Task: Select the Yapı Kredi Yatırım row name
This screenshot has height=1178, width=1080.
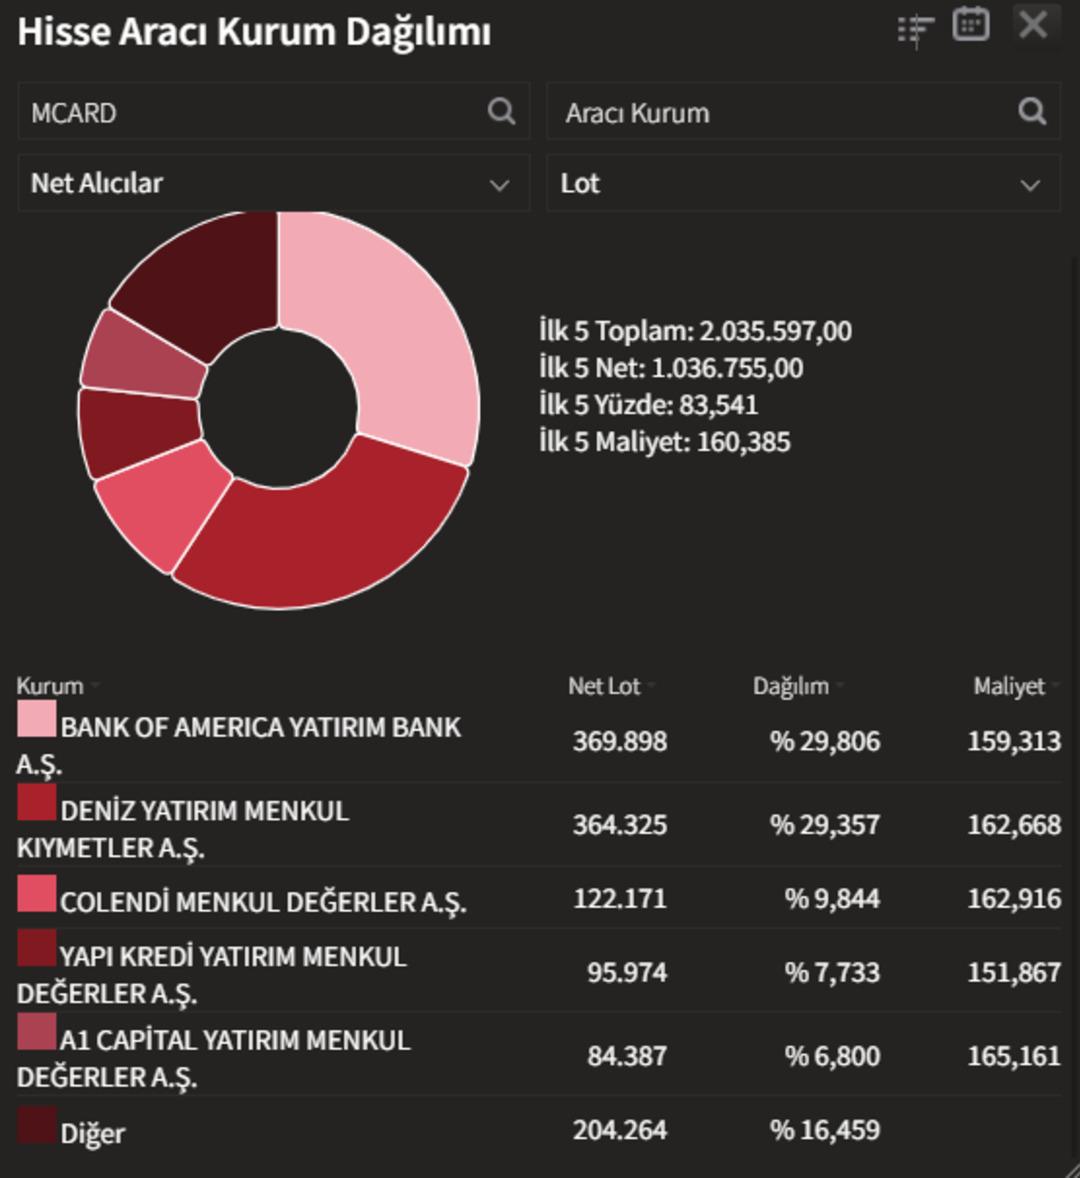Action: tap(232, 957)
